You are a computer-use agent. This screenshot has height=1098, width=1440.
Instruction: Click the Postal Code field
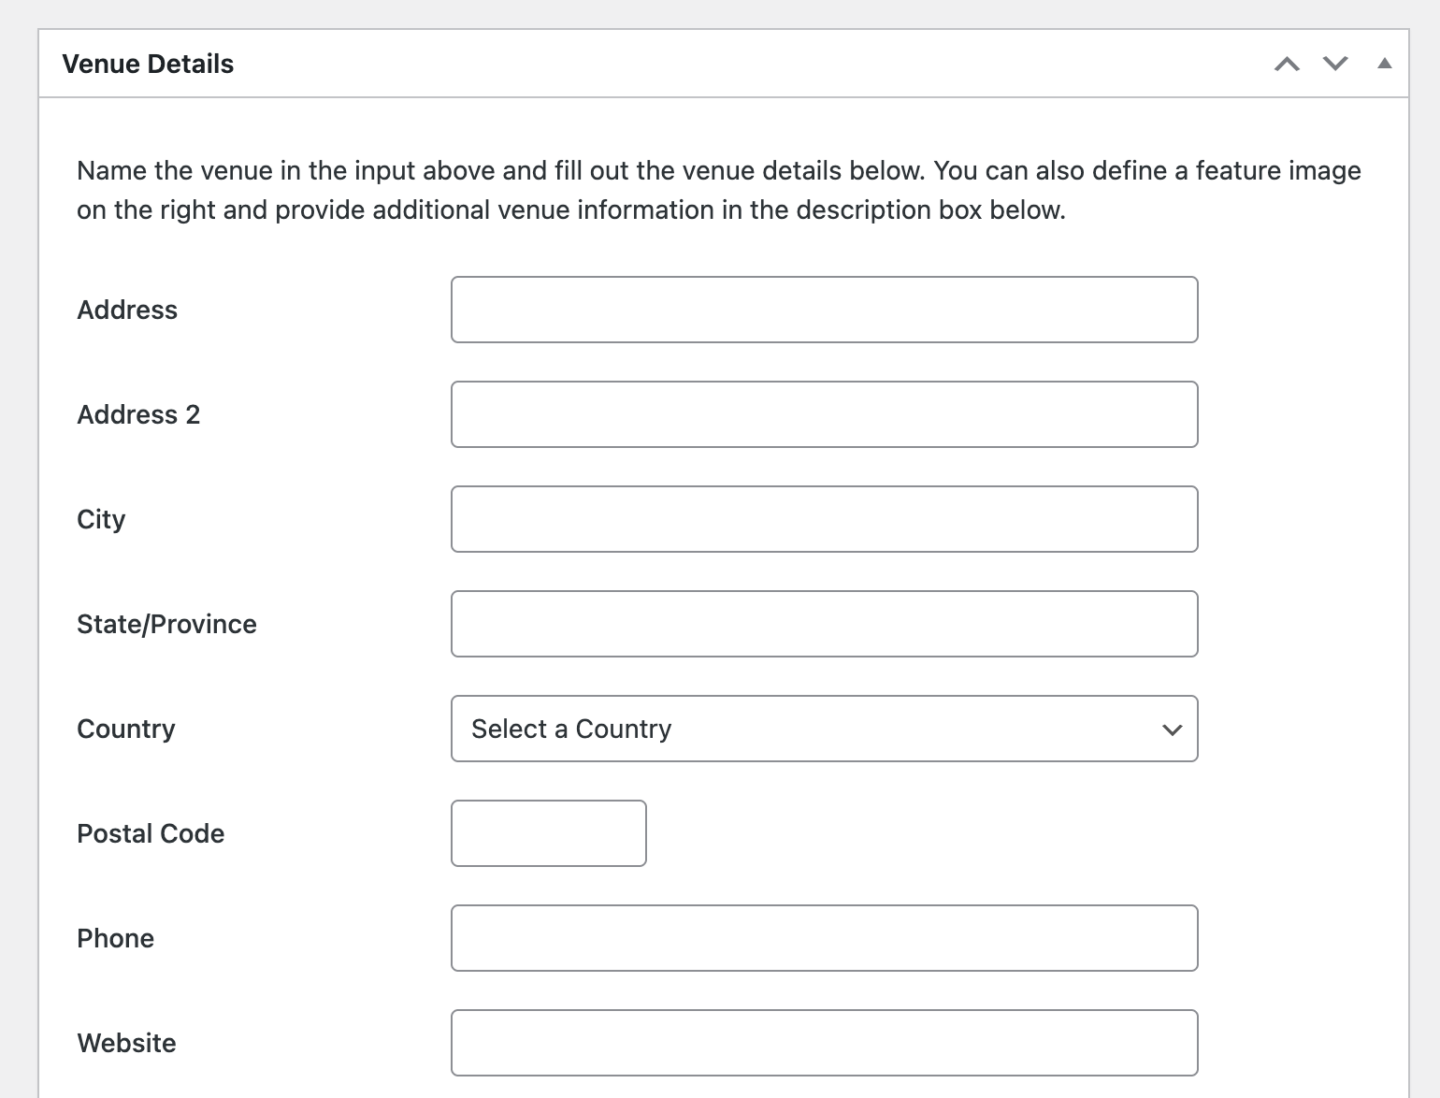point(548,834)
